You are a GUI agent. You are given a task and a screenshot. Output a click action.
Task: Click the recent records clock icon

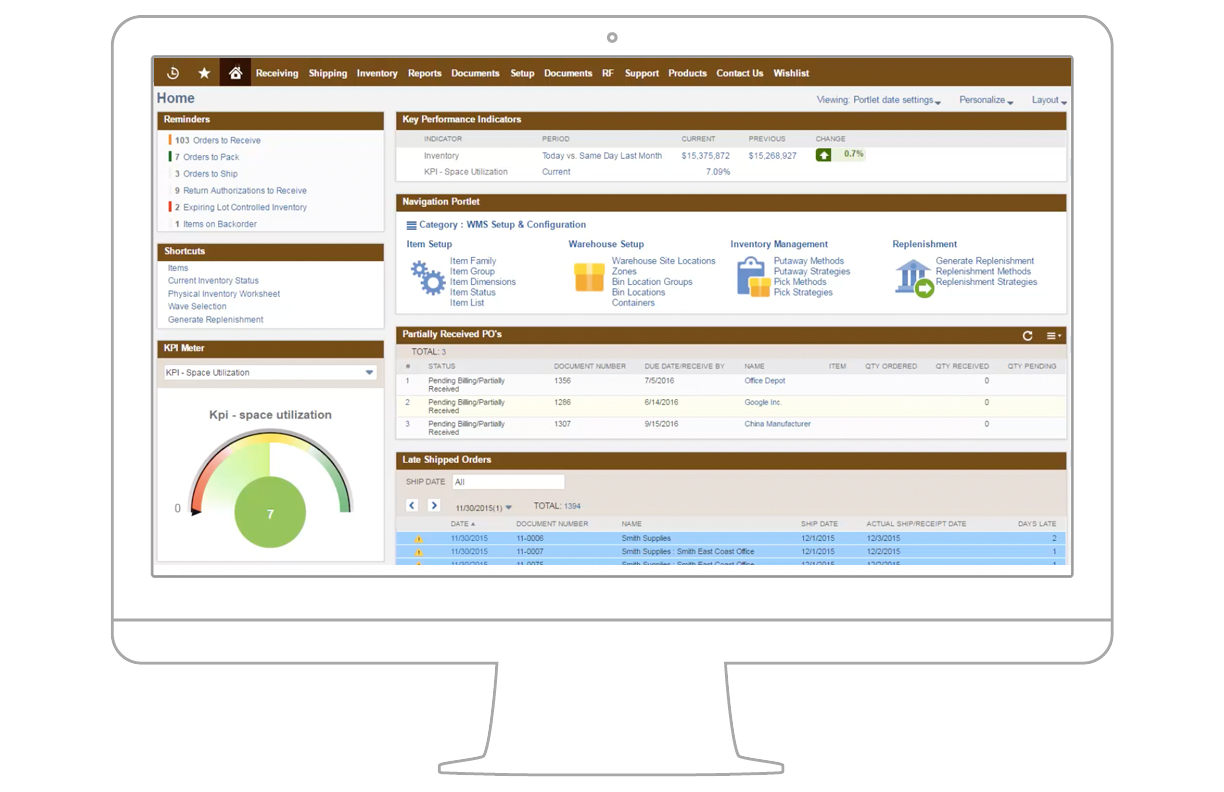tap(173, 73)
